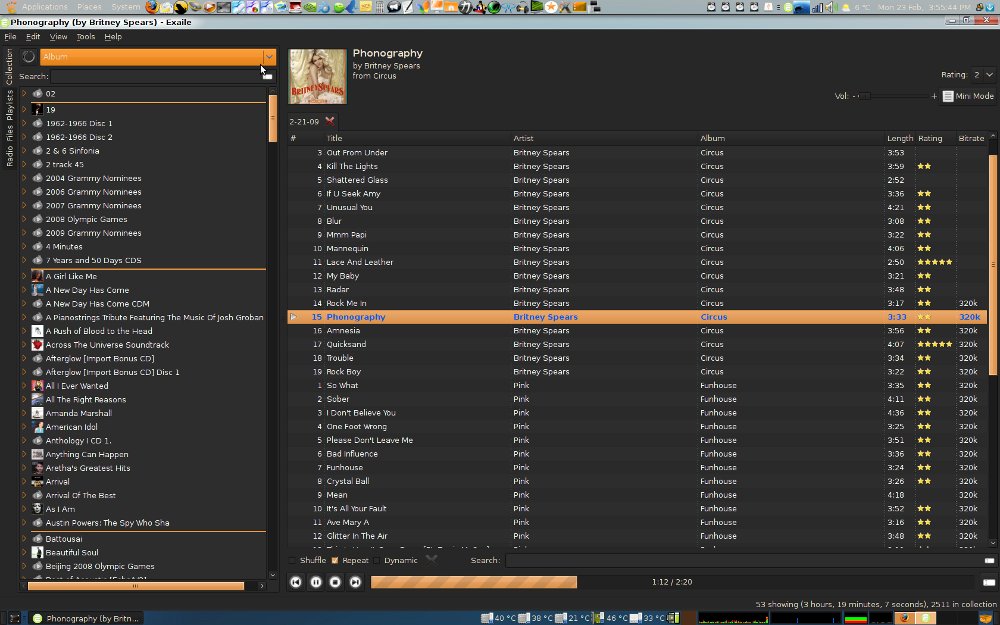
Task: Close the 2-21-09 playlist tab
Action: click(x=330, y=121)
